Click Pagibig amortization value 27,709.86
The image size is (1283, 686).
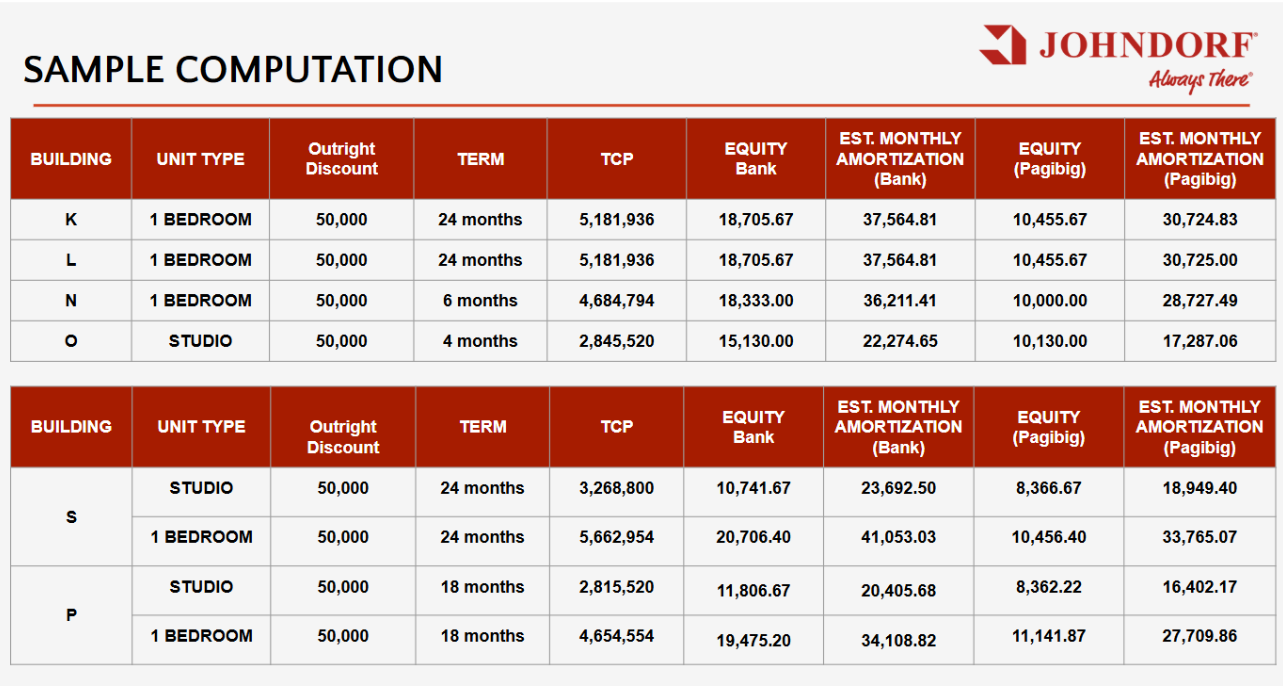1199,636
